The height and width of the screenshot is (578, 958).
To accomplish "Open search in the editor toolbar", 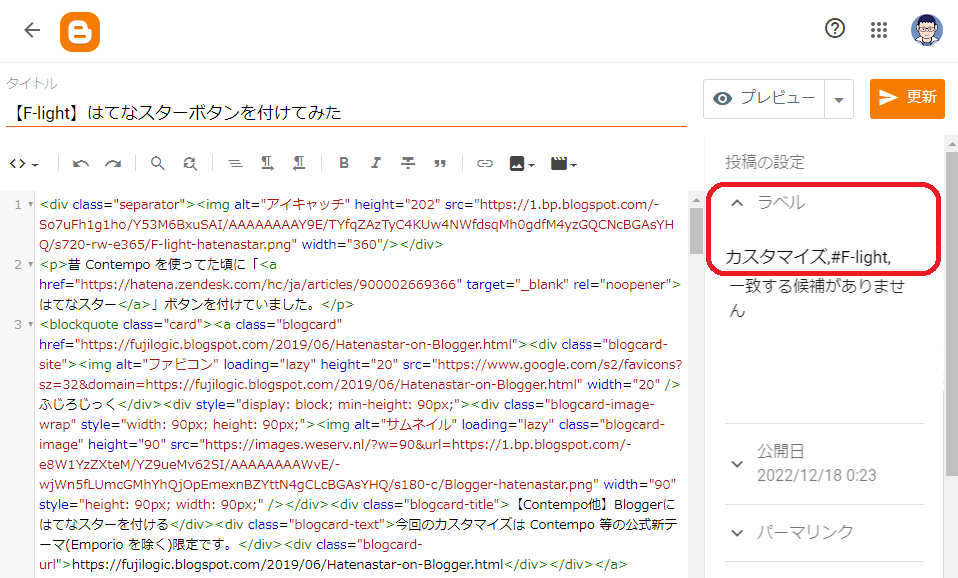I will [x=158, y=164].
